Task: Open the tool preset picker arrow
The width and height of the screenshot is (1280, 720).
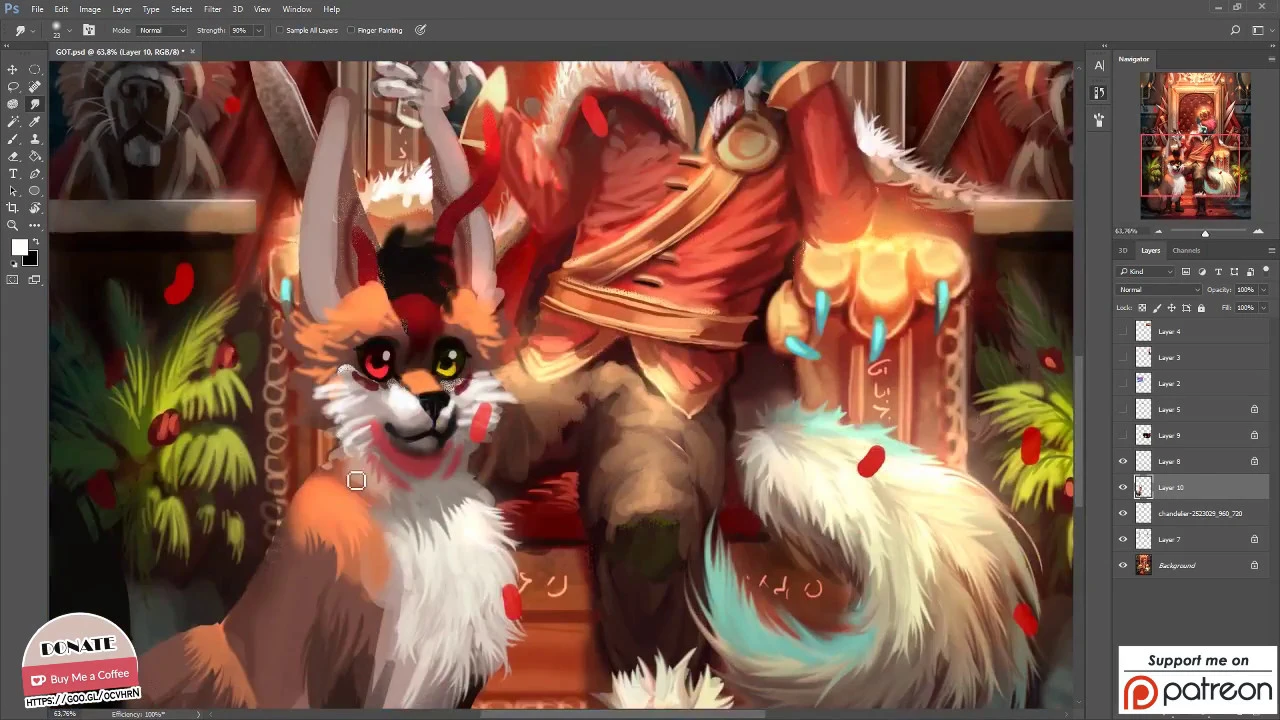Action: (34, 30)
